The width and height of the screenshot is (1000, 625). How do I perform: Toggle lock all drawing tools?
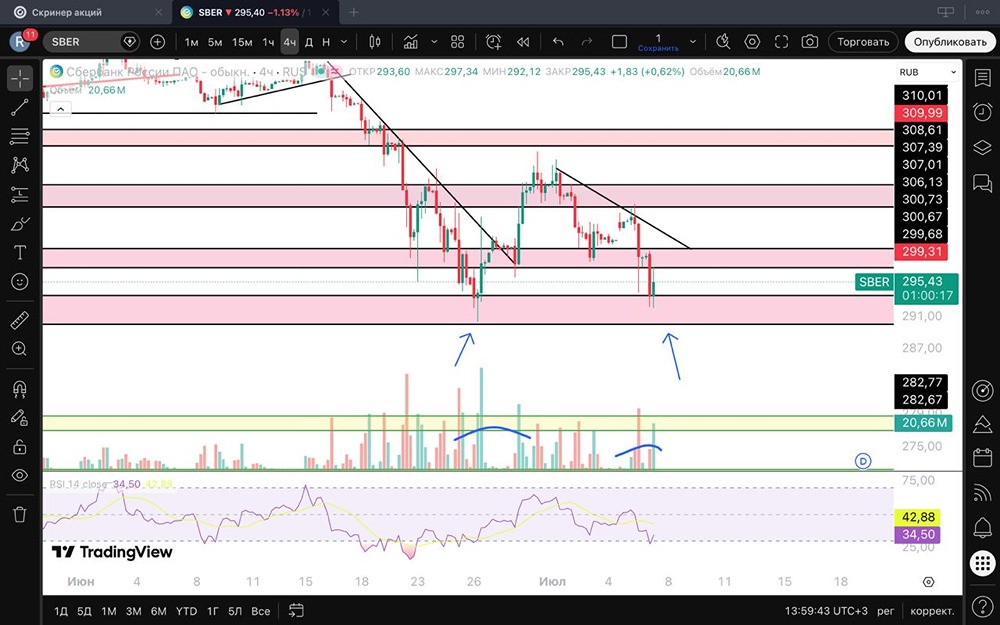click(20, 446)
